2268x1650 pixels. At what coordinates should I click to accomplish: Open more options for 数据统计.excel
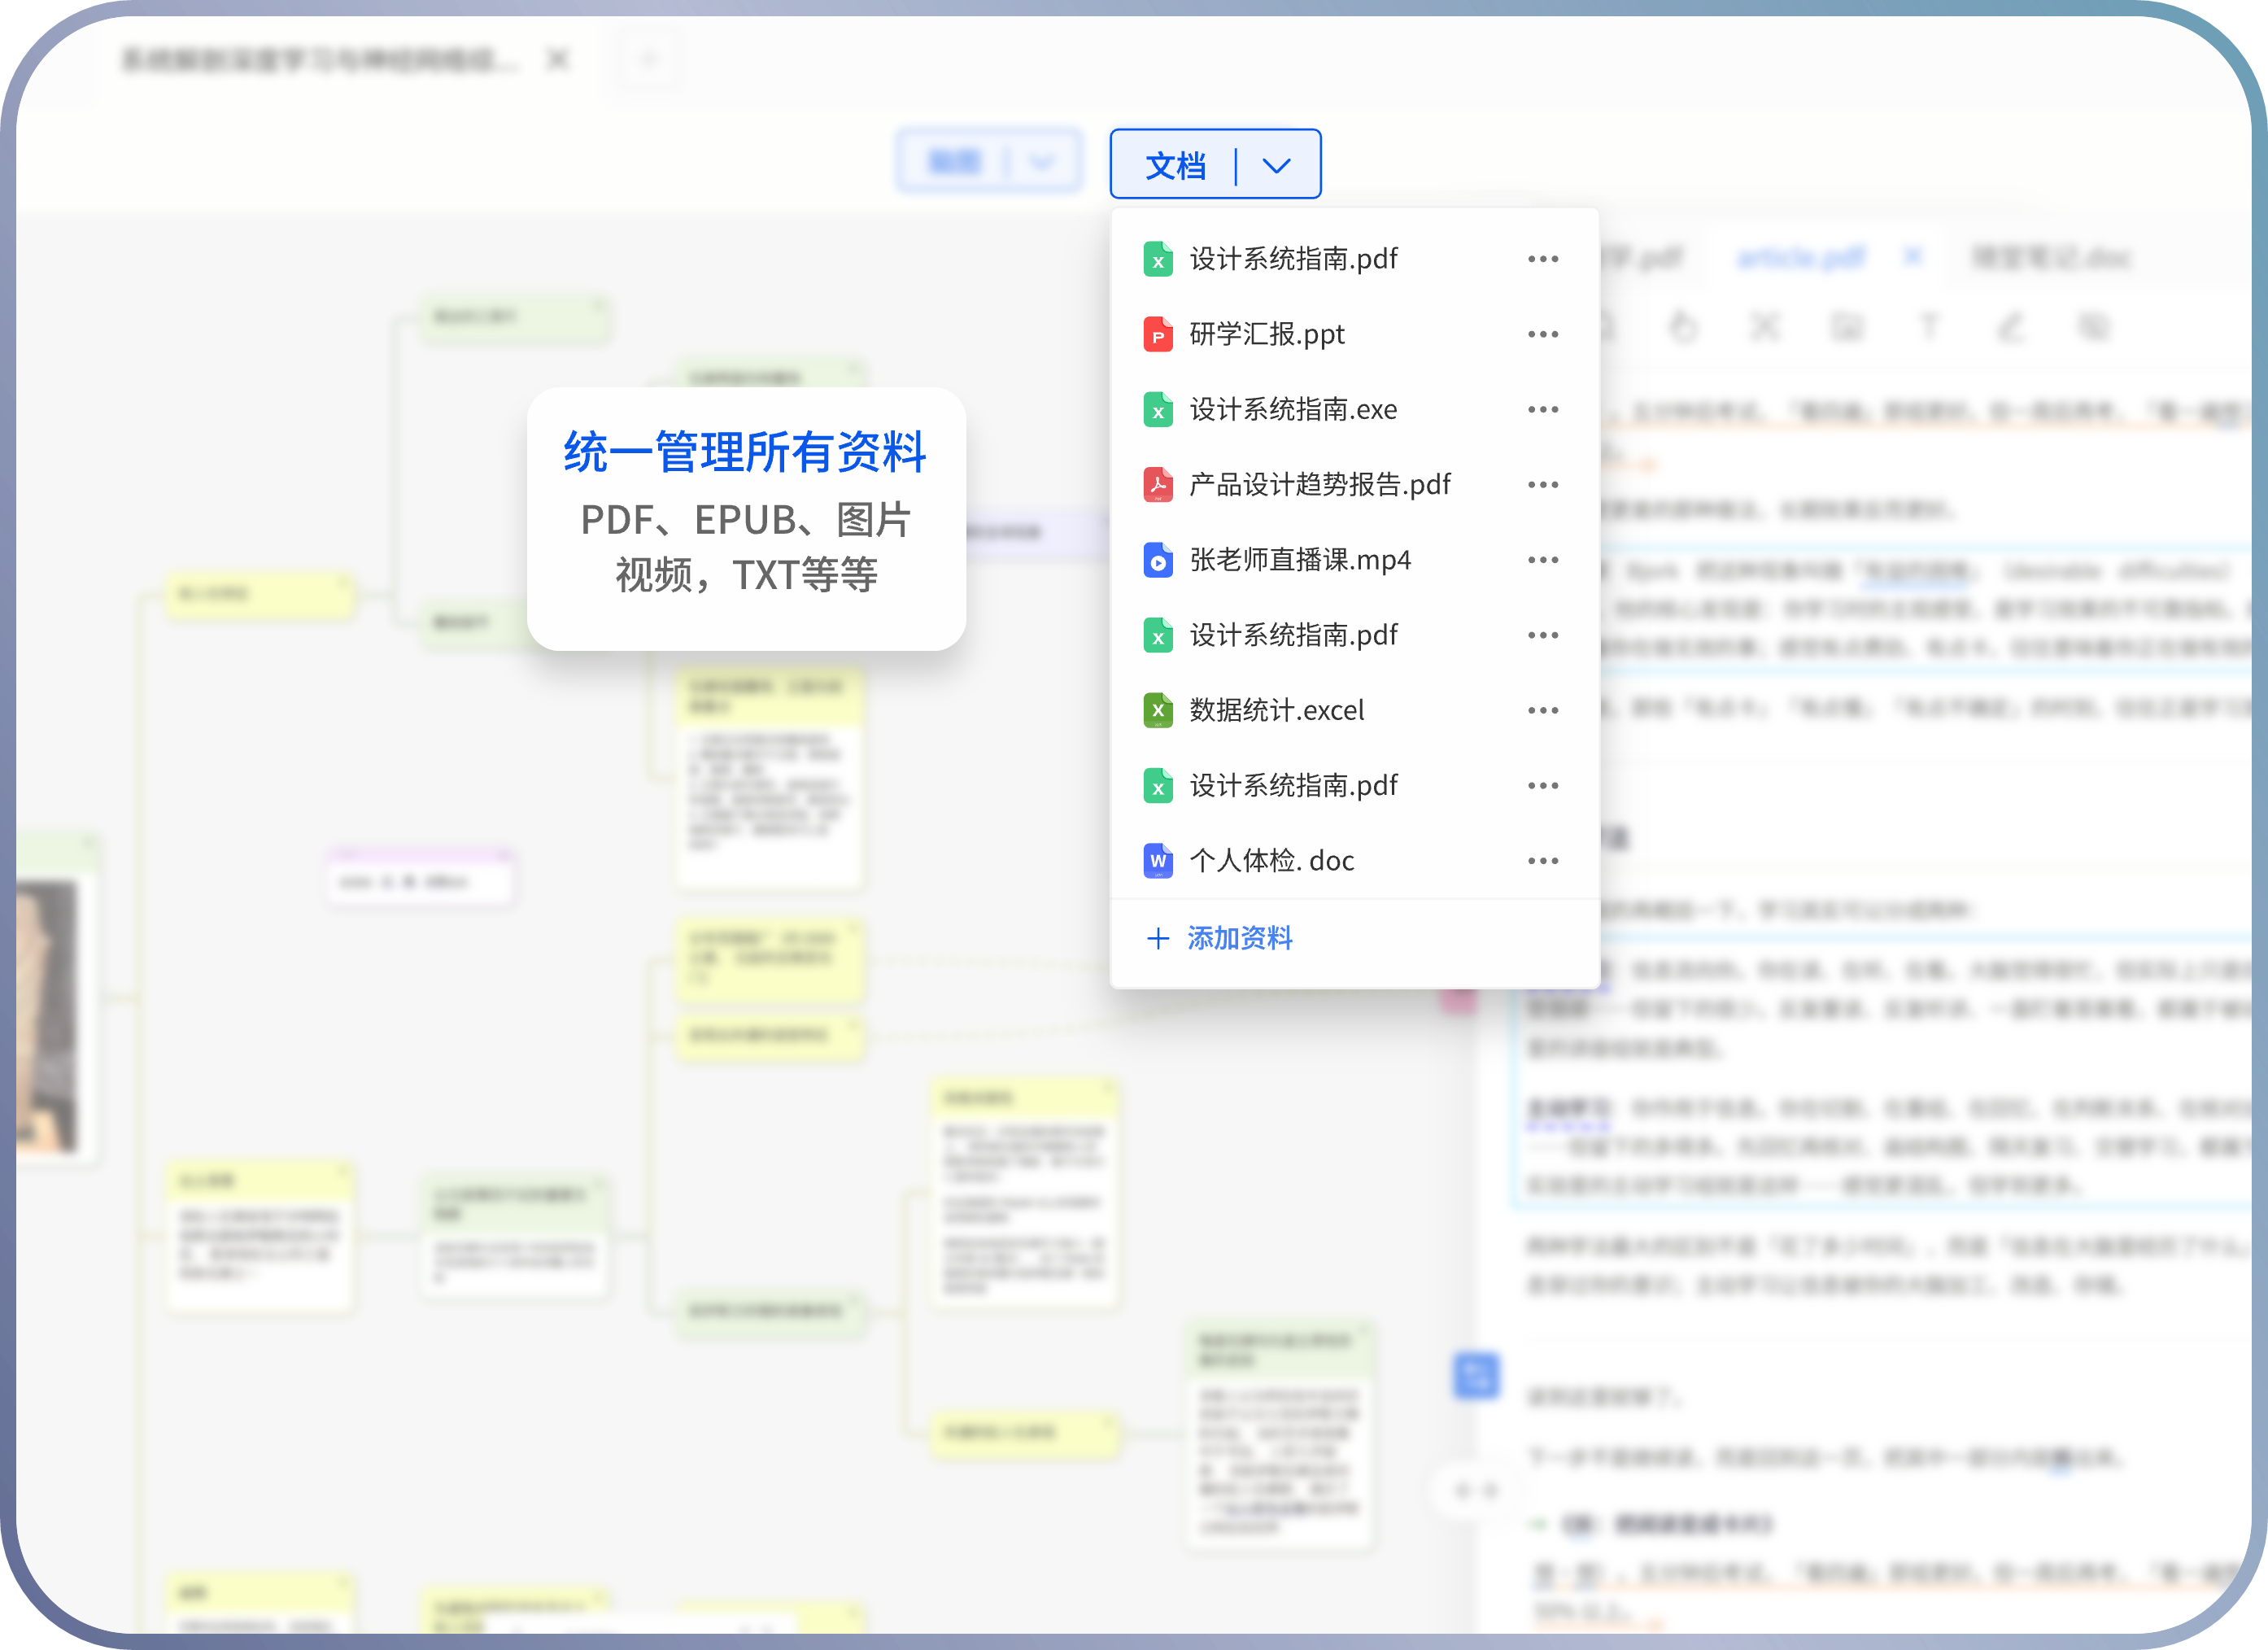[x=1543, y=710]
